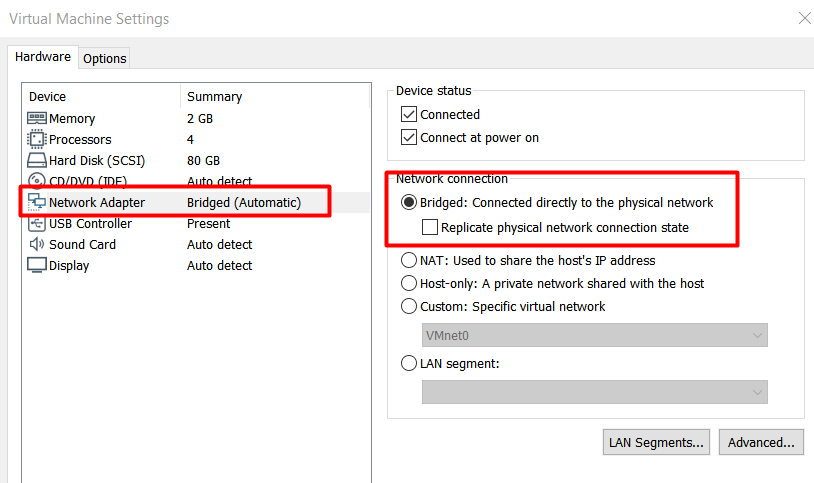The image size is (814, 483).
Task: Enable Replicate physical network connection state
Action: point(430,227)
